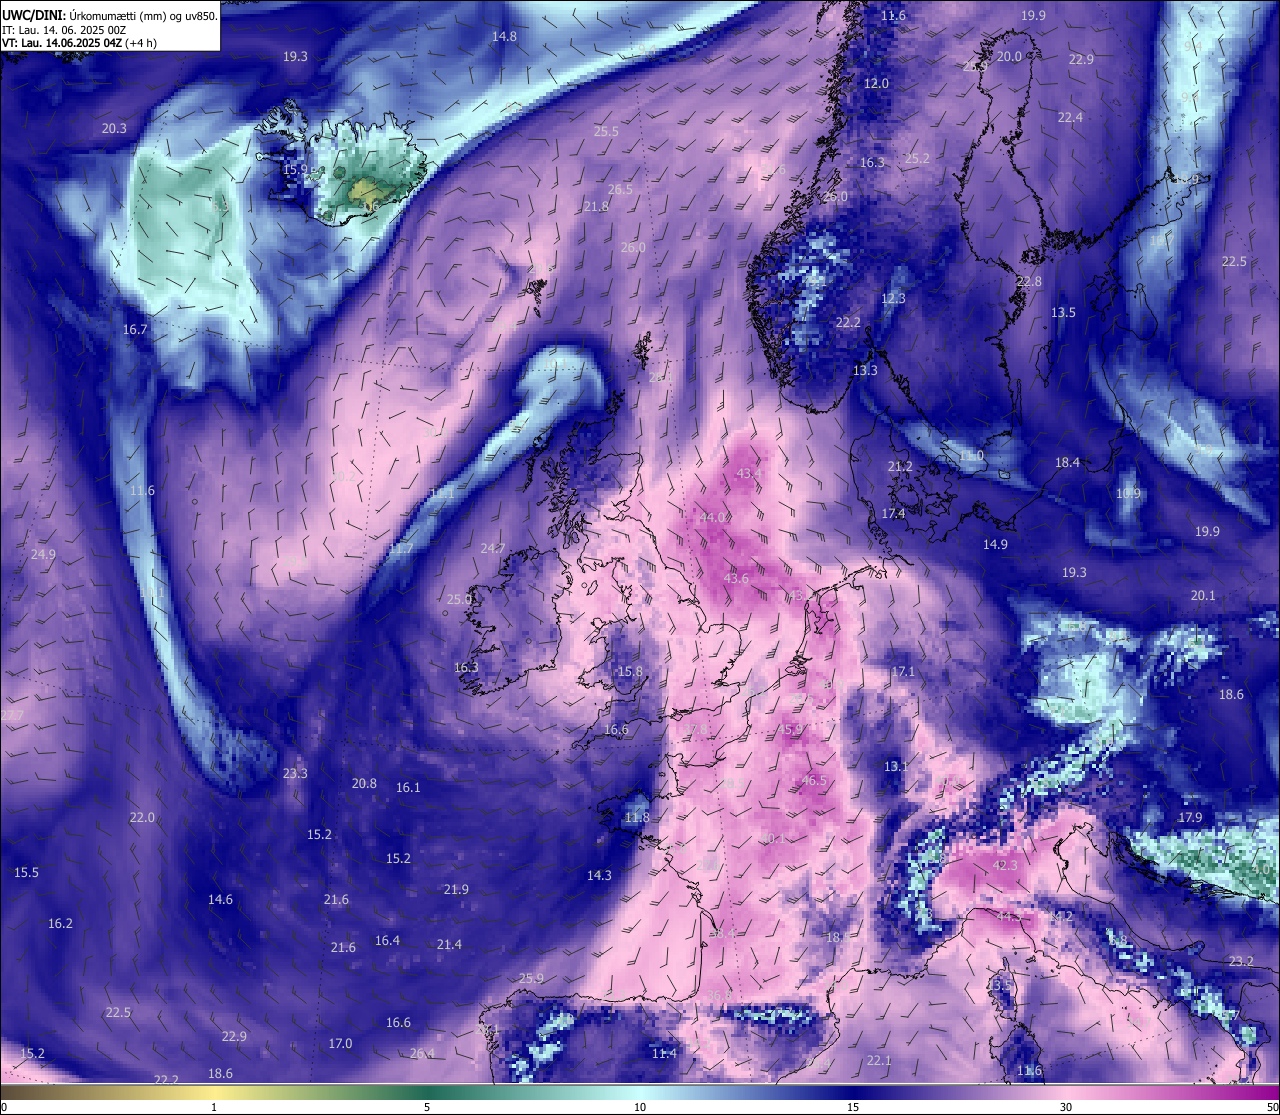Click the 24.7 value label
This screenshot has height=1115, width=1280.
(x=493, y=548)
